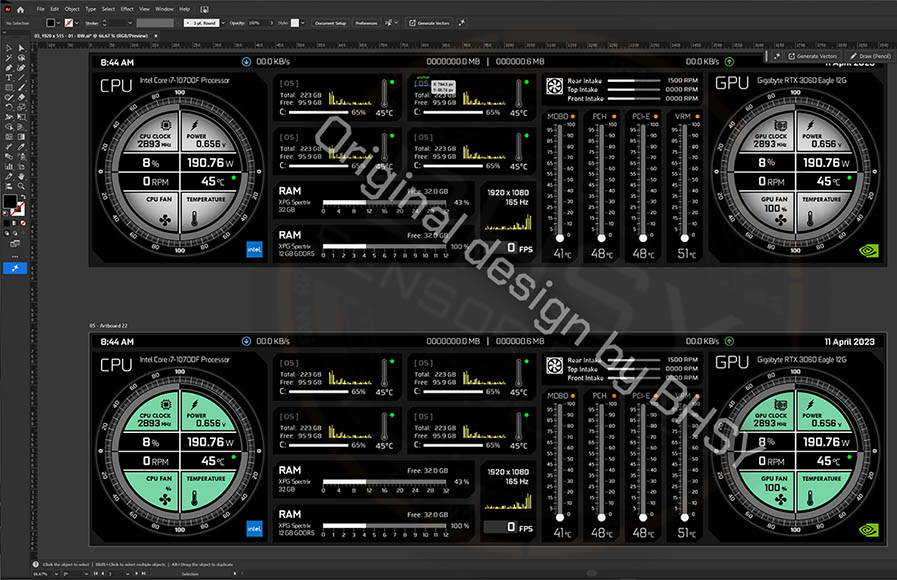The image size is (897, 580).
Task: Click Draw (Pencil) in floating bar
Action: tap(870, 56)
